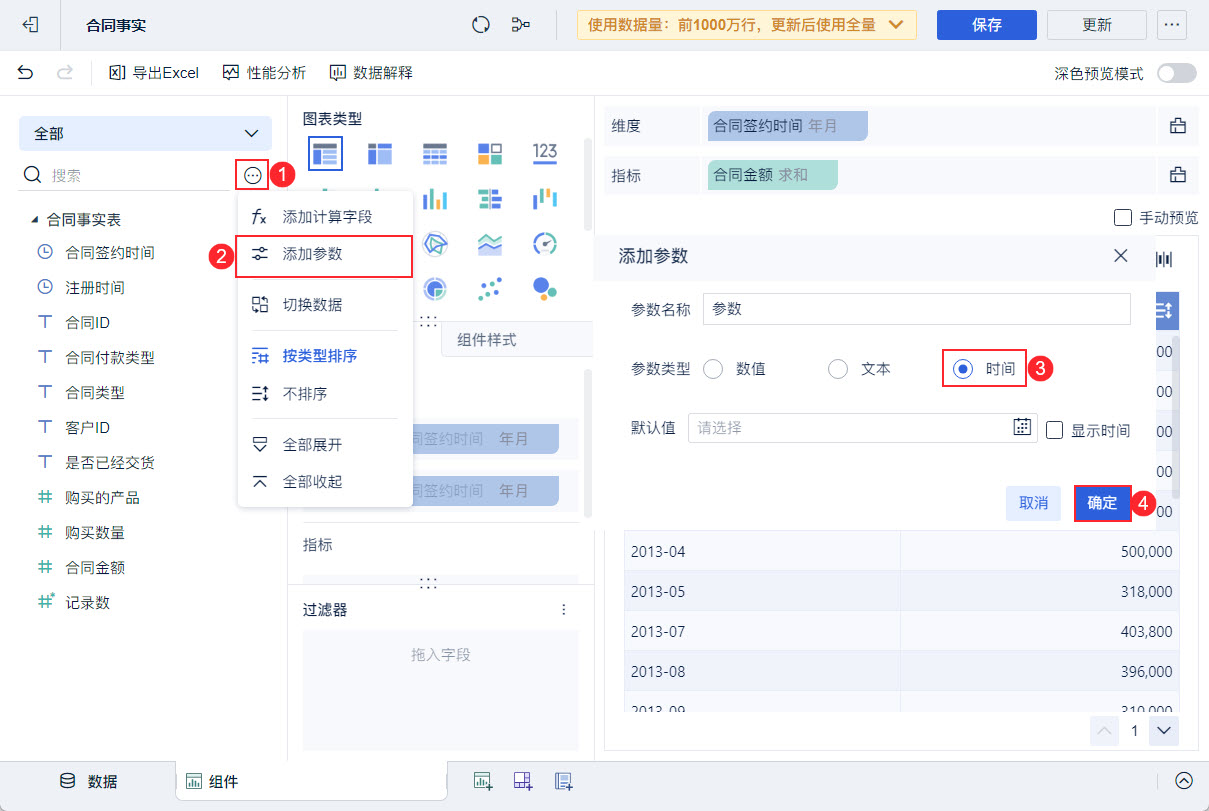This screenshot has width=1209, height=811.
Task: Choose 按类型排序 from the menu
Action: 325,355
